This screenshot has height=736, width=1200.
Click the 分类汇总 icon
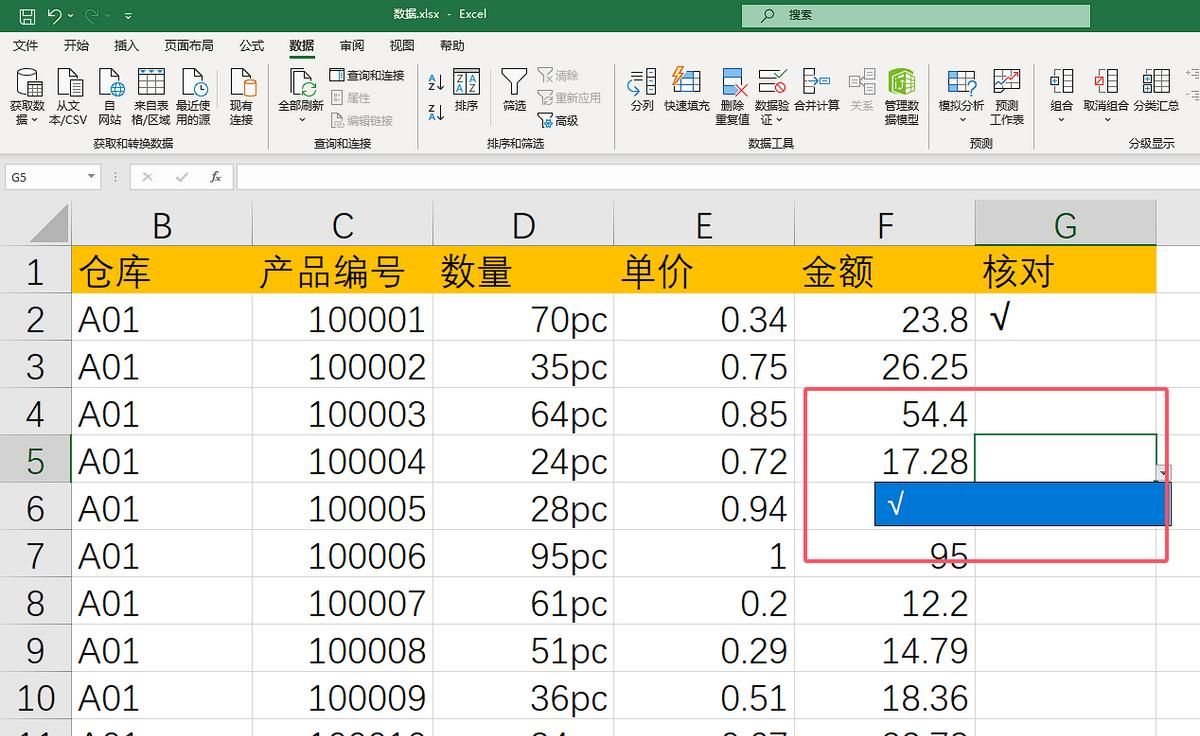click(1156, 90)
